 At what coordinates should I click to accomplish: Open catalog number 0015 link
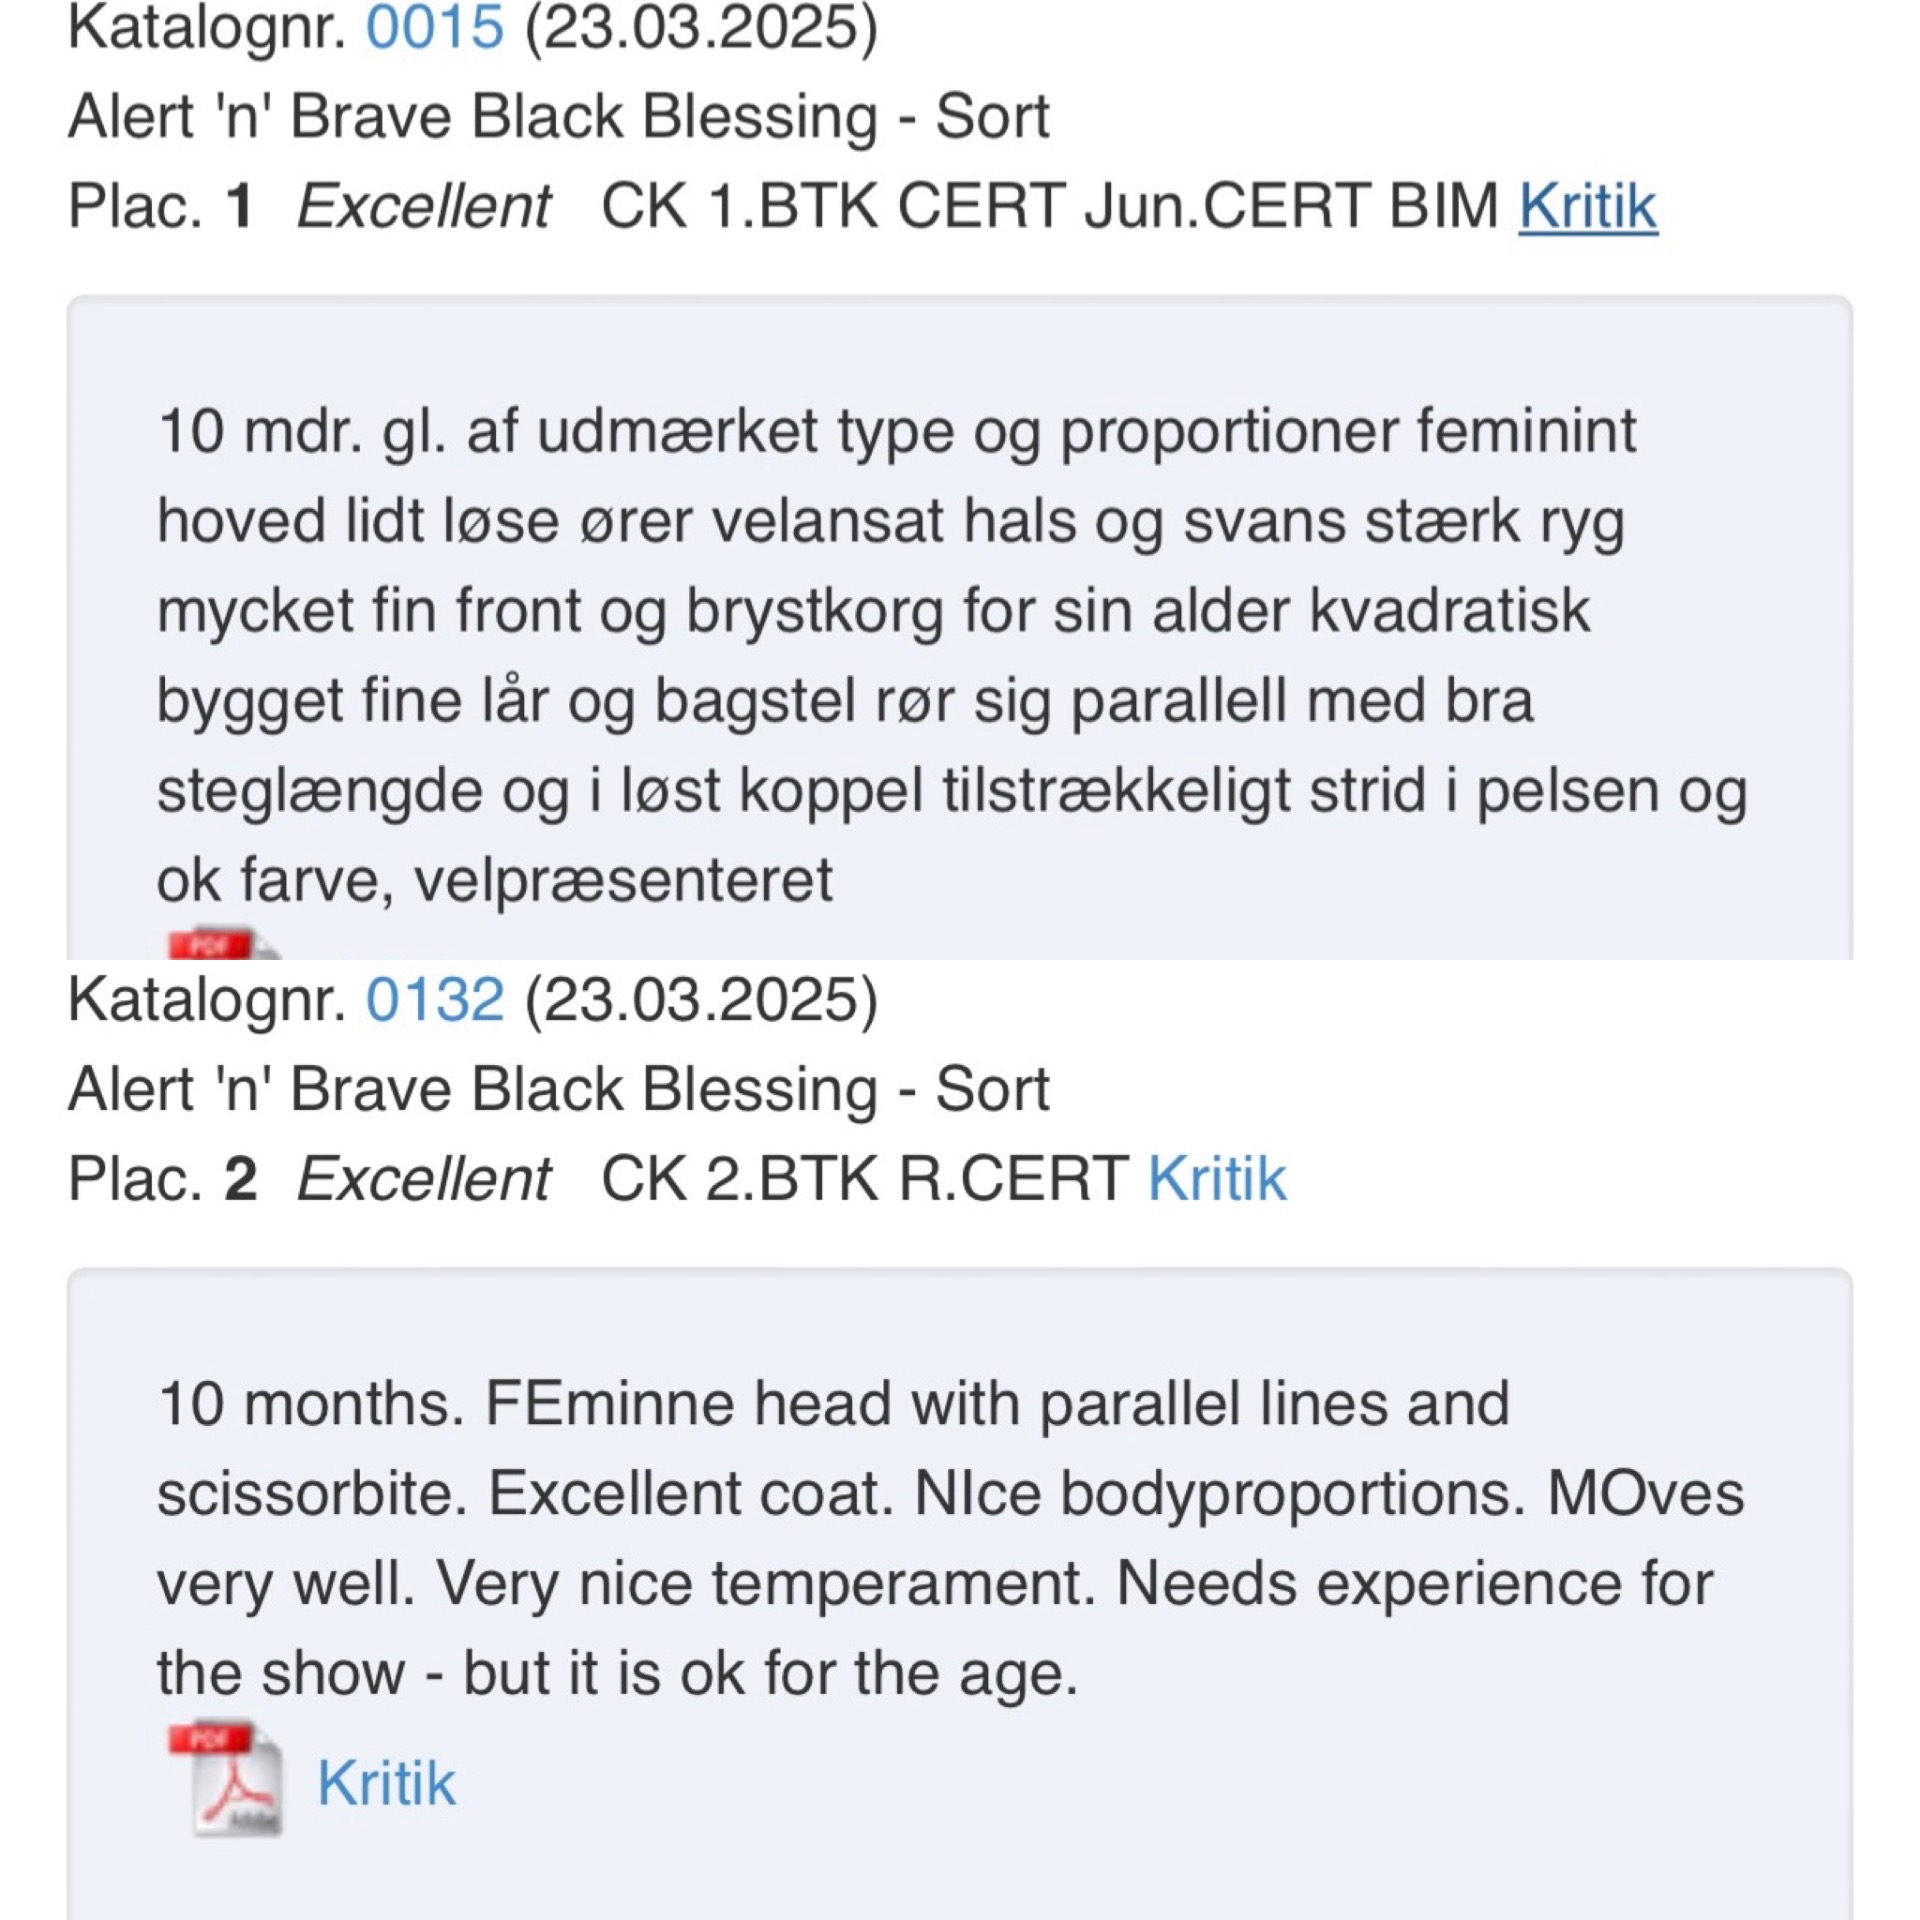pyautogui.click(x=434, y=28)
